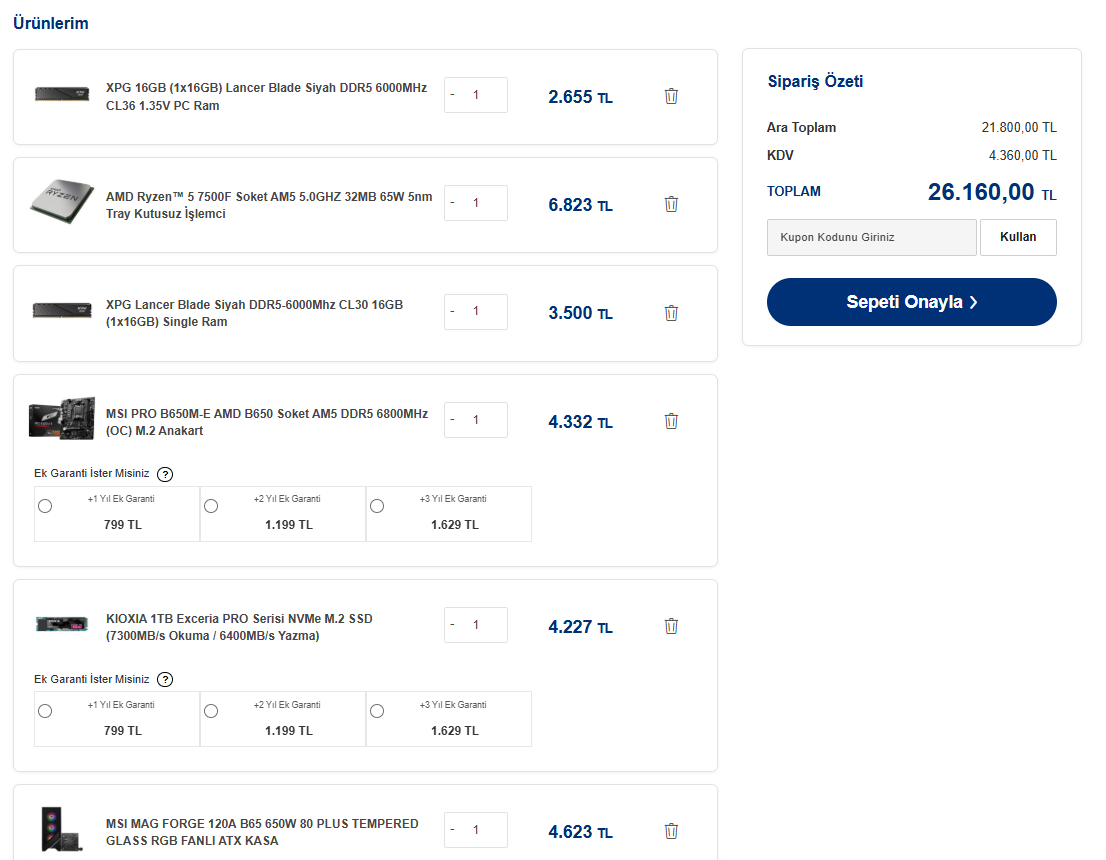Open AMD Ryzen 5 7500F product title link
This screenshot has width=1106, height=860.
[269, 205]
